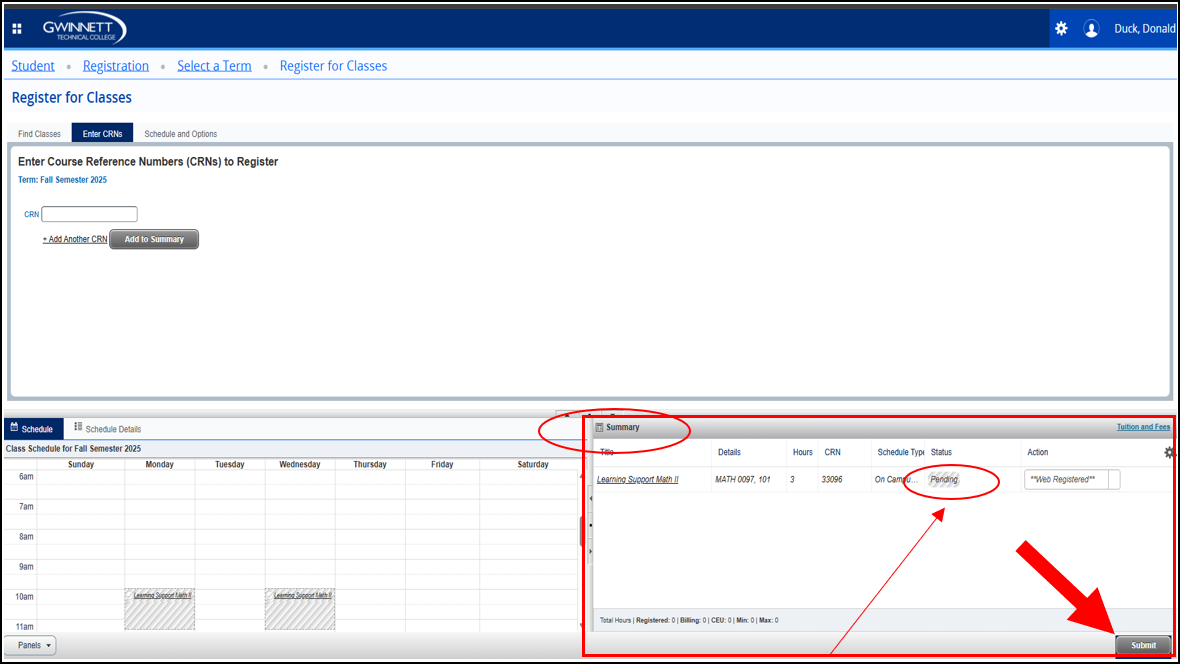Click the Add Another CRN link

click(74, 240)
